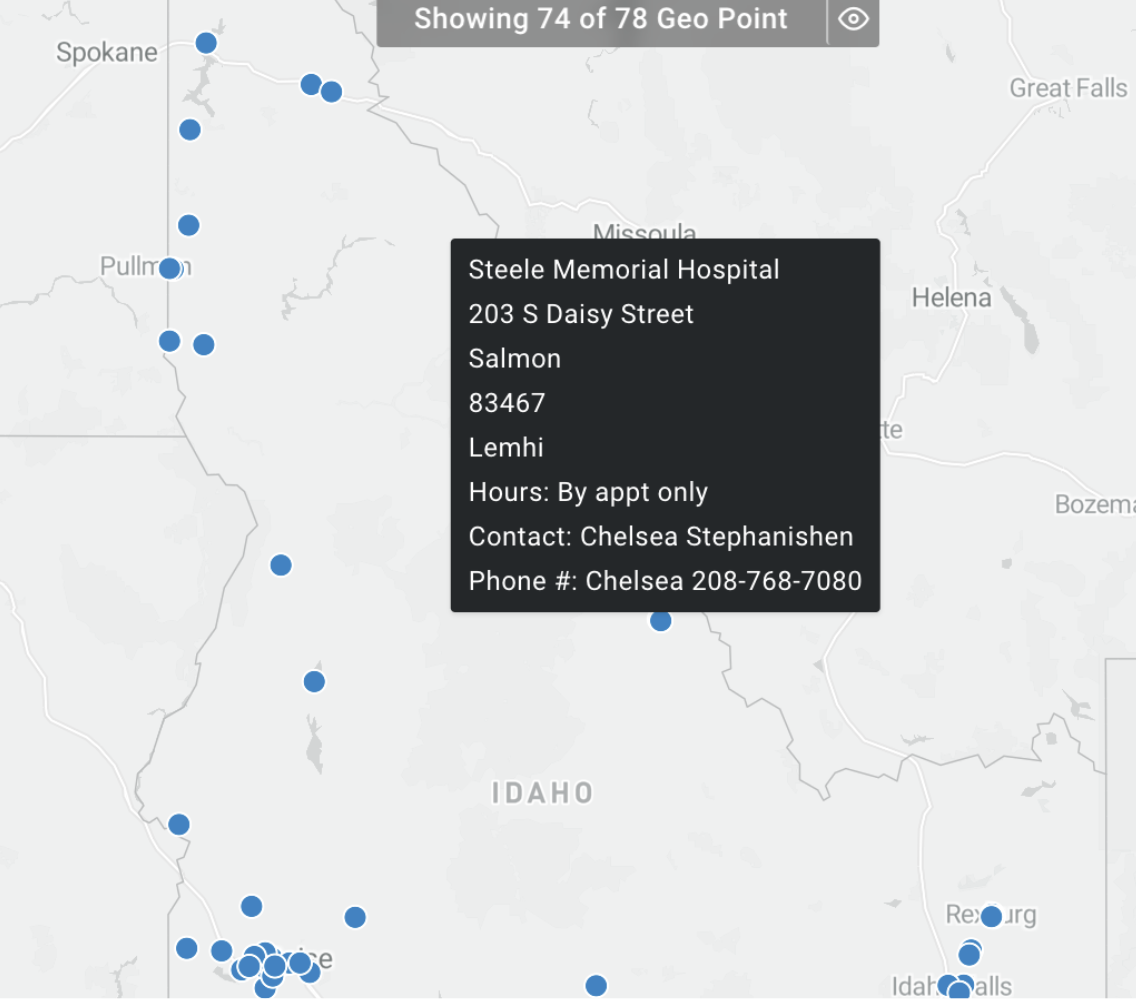Click the 'Showing 74 of 78 Geo Point' banner
The image size is (1136, 1004).
coord(601,20)
